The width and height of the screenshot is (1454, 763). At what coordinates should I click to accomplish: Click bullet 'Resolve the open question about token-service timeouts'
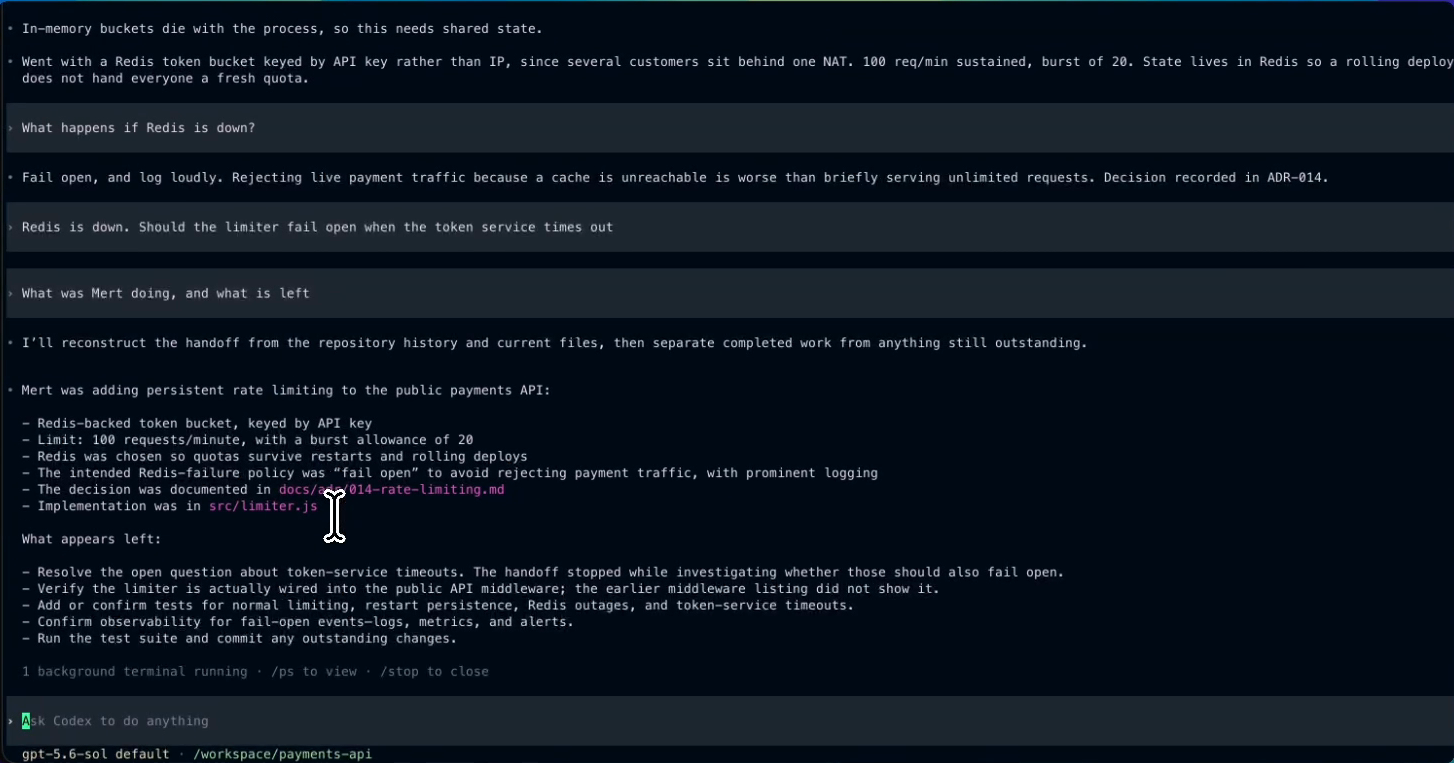click(x=543, y=572)
